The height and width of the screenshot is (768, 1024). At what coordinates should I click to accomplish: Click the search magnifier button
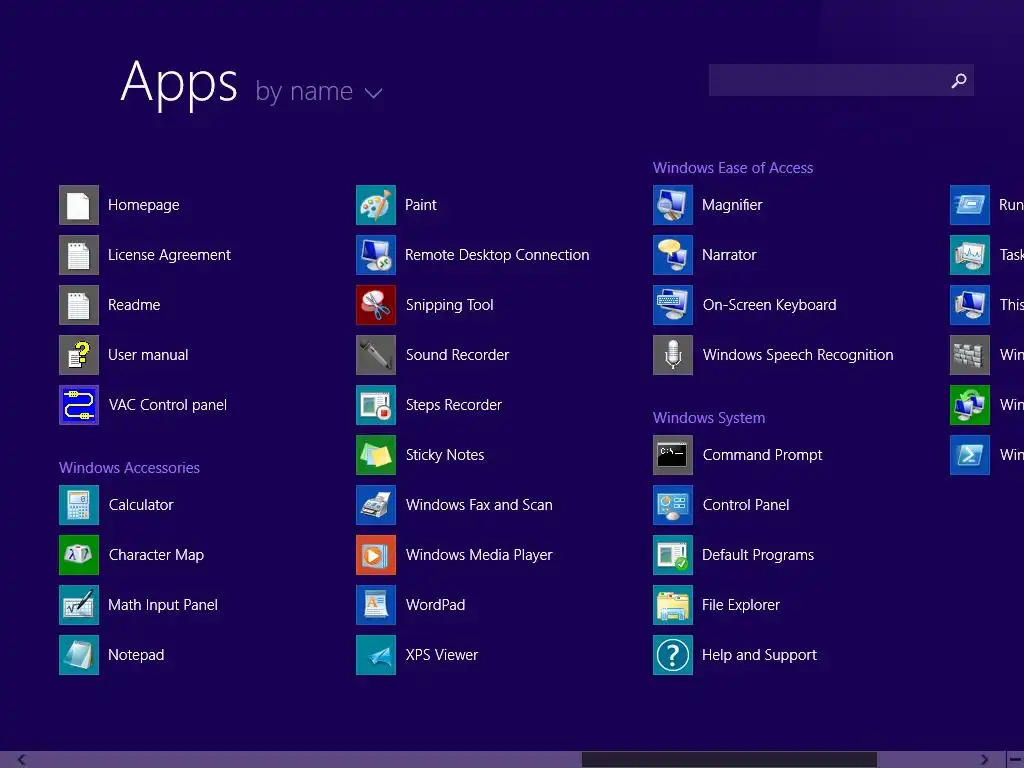click(x=959, y=80)
